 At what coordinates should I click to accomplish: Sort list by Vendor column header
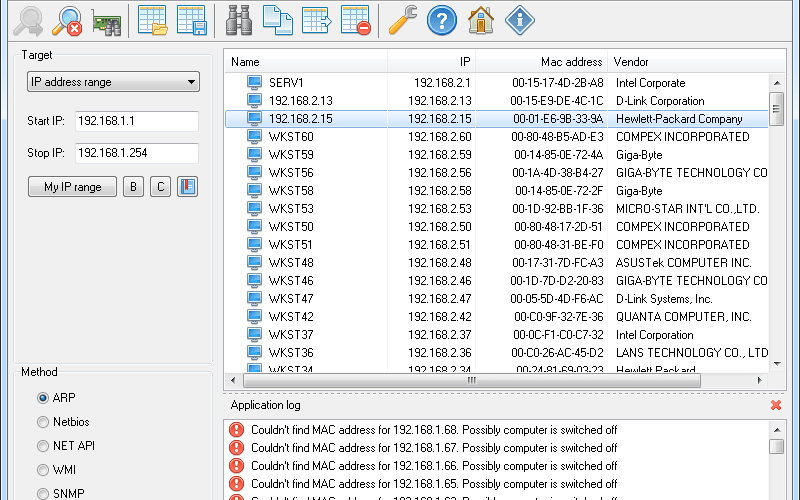click(x=696, y=62)
